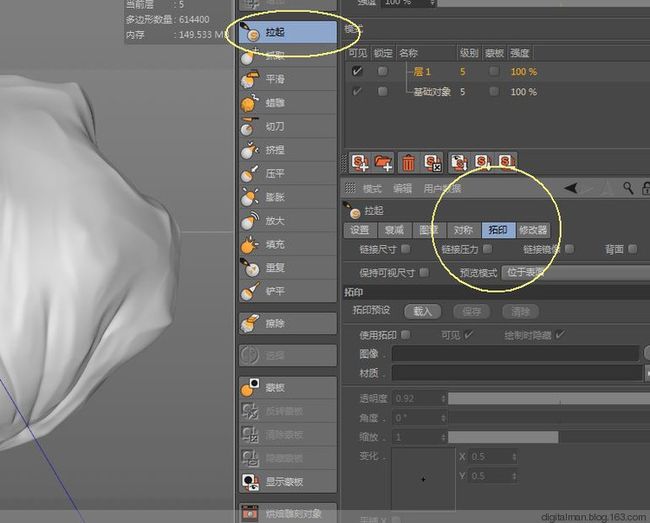
Task: Select the 填充 (Fill) brush
Action: click(288, 245)
